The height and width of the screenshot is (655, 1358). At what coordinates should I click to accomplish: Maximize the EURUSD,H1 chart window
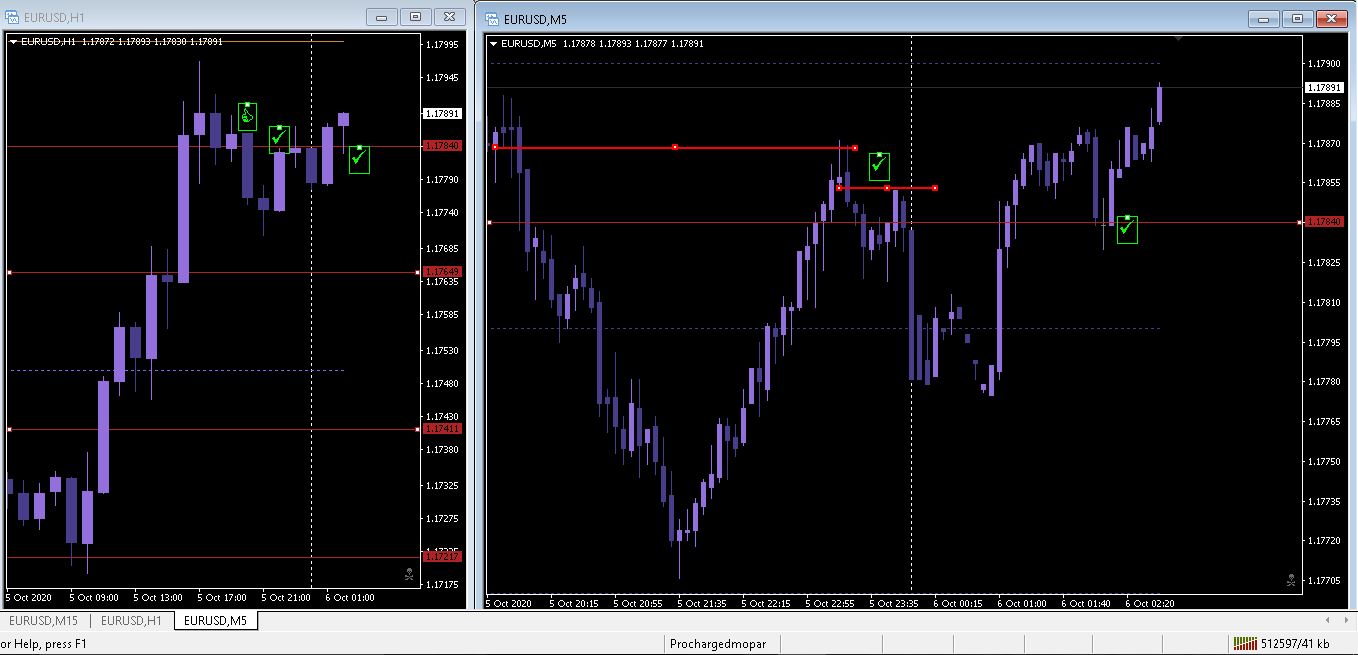pos(415,17)
